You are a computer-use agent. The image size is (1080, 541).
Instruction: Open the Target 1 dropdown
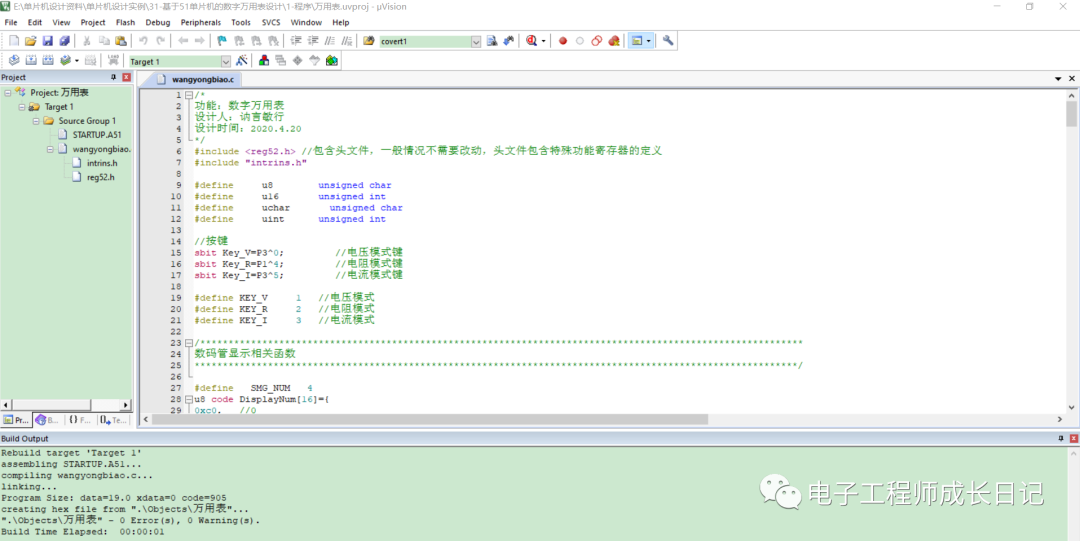[x=225, y=62]
